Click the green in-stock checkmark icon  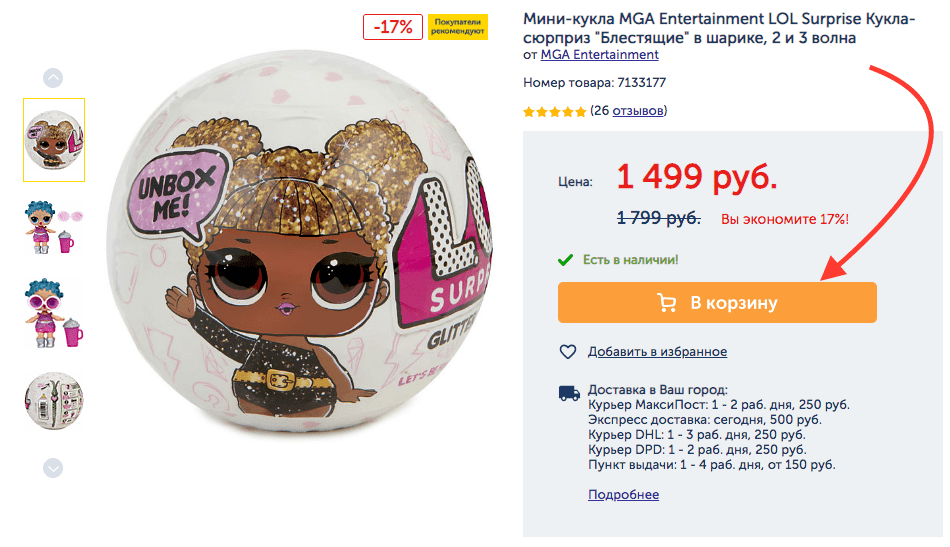pyautogui.click(x=566, y=260)
